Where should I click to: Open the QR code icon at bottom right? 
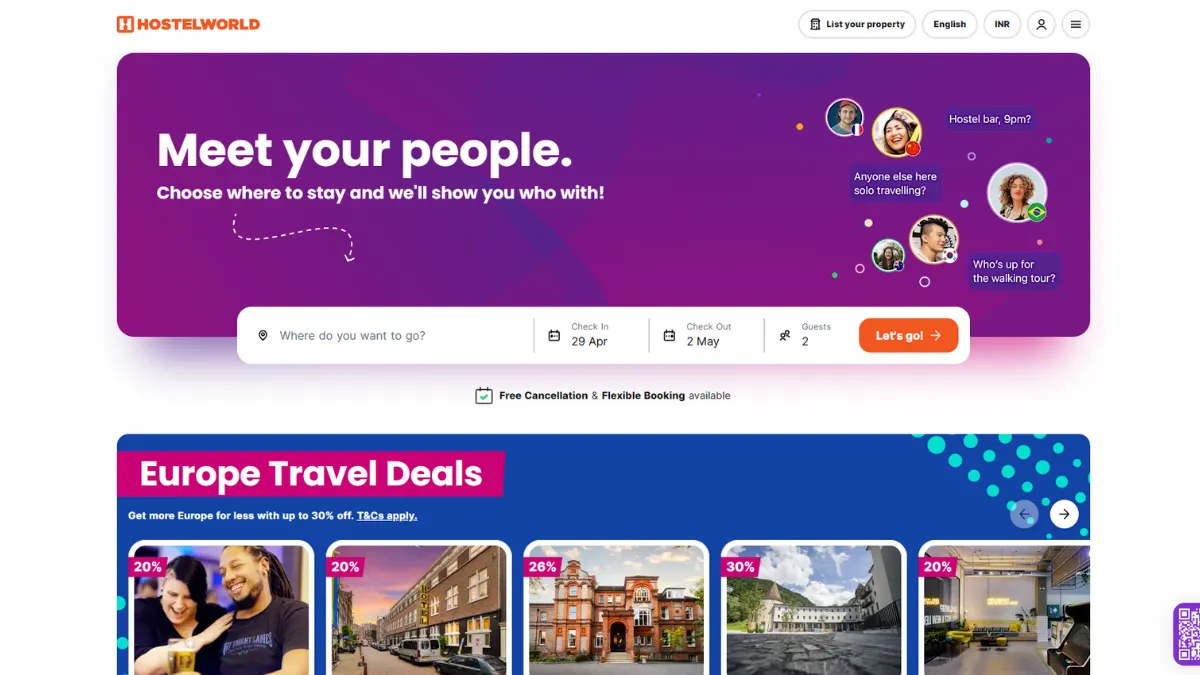[1187, 634]
